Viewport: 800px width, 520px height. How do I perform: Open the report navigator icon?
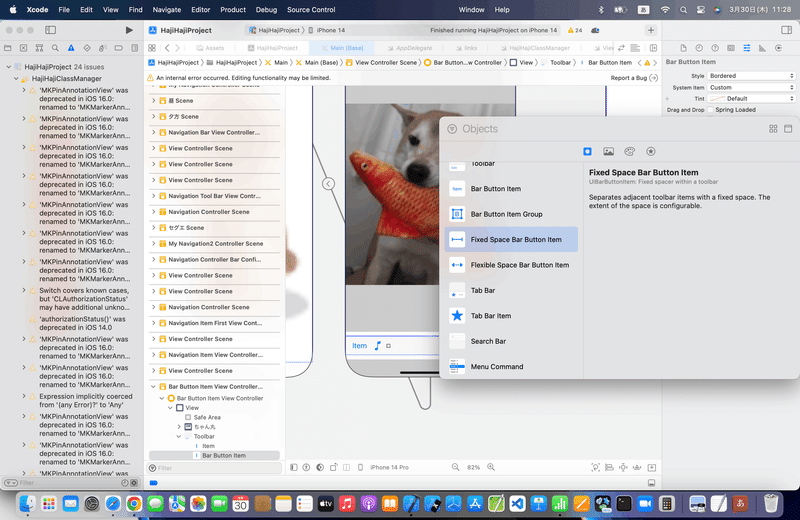coord(135,48)
